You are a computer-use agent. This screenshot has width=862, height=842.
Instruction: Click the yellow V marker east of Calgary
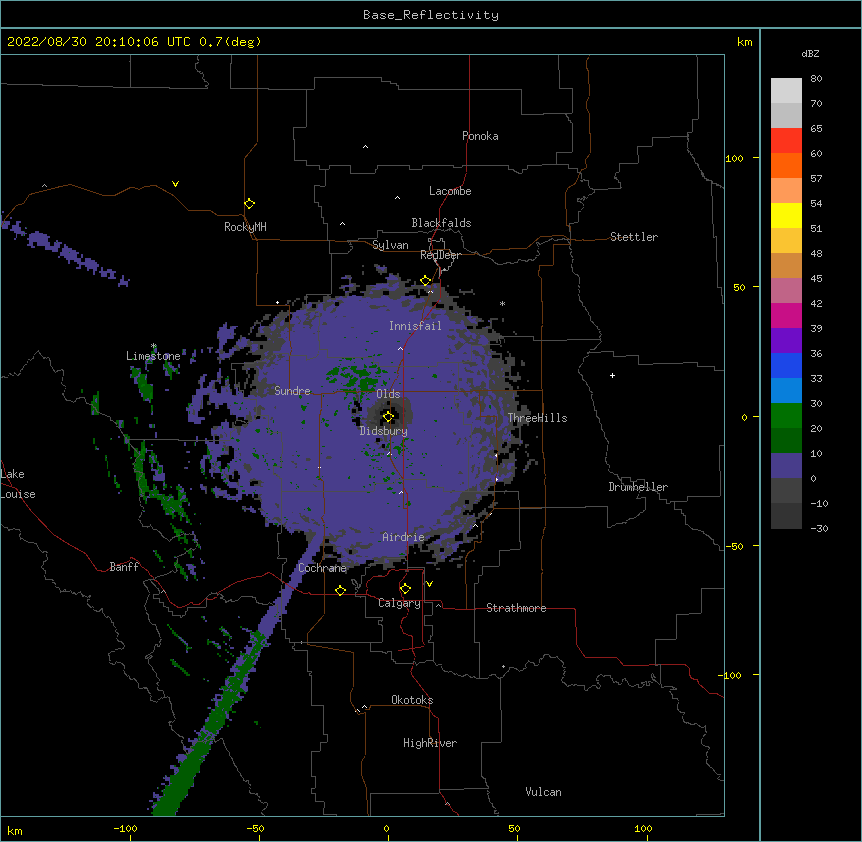(x=429, y=584)
